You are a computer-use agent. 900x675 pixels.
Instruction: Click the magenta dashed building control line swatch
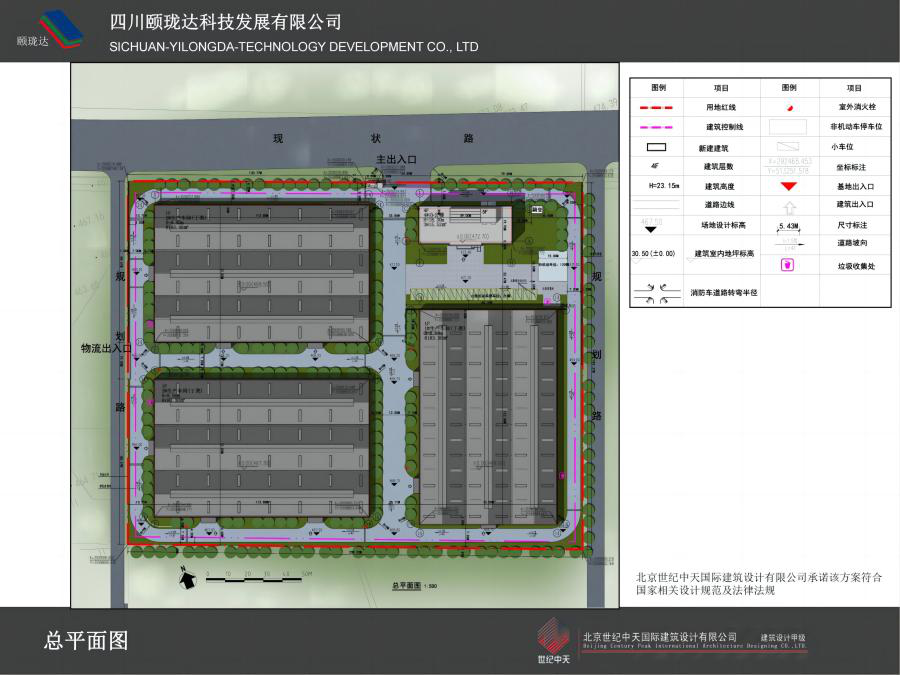click(x=658, y=127)
